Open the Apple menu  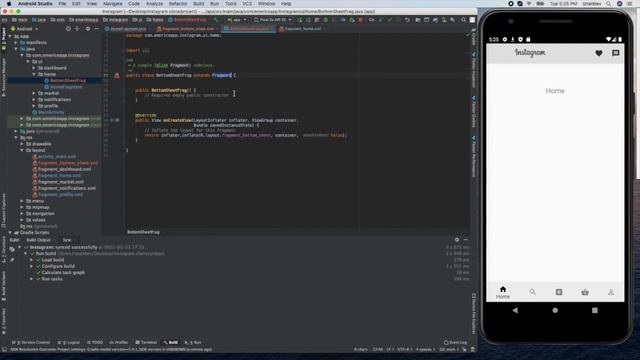pos(9,4)
